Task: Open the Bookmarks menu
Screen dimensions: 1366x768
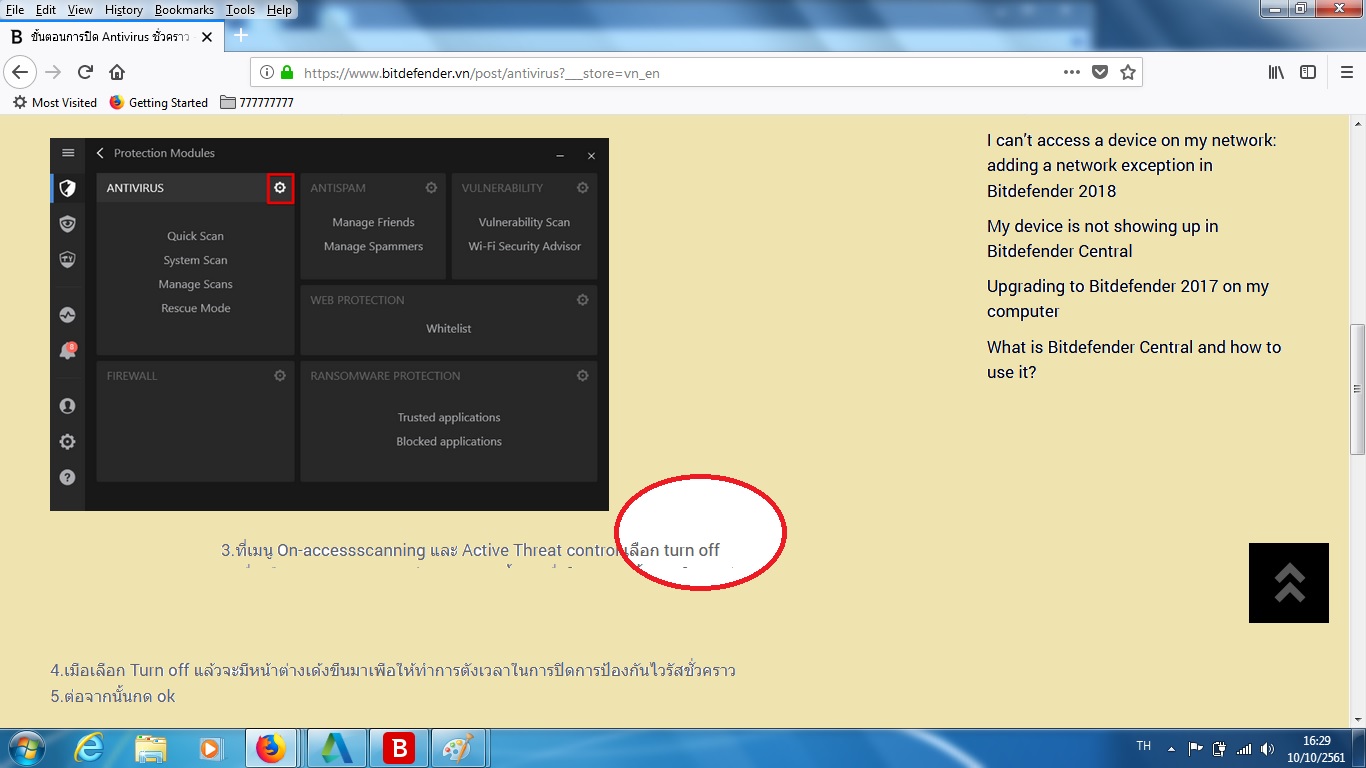Action: 184,10
